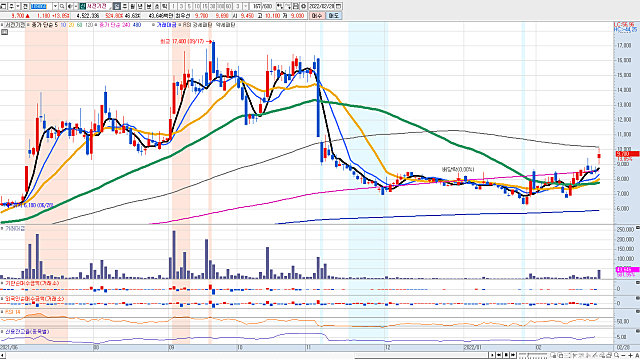
Task: Click the scroll-left arrow at bottom left
Action: click(x=2, y=356)
